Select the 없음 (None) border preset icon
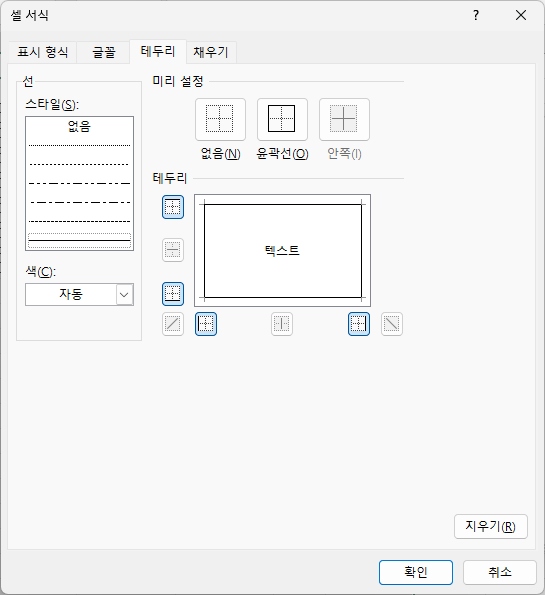Screen dimensions: 545x595 pyautogui.click(x=220, y=119)
